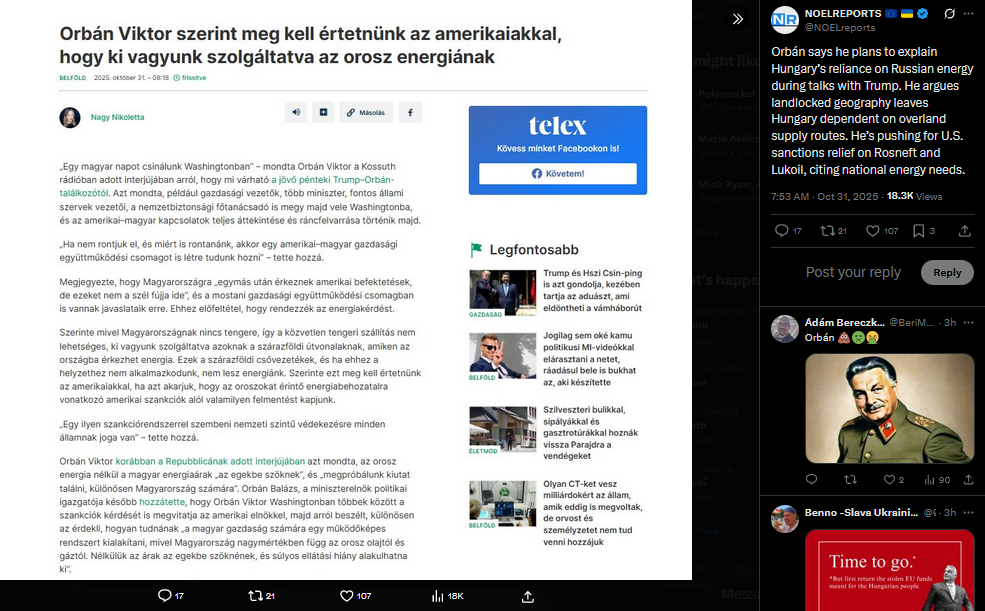Share article with the Facebook icon button

tap(410, 112)
